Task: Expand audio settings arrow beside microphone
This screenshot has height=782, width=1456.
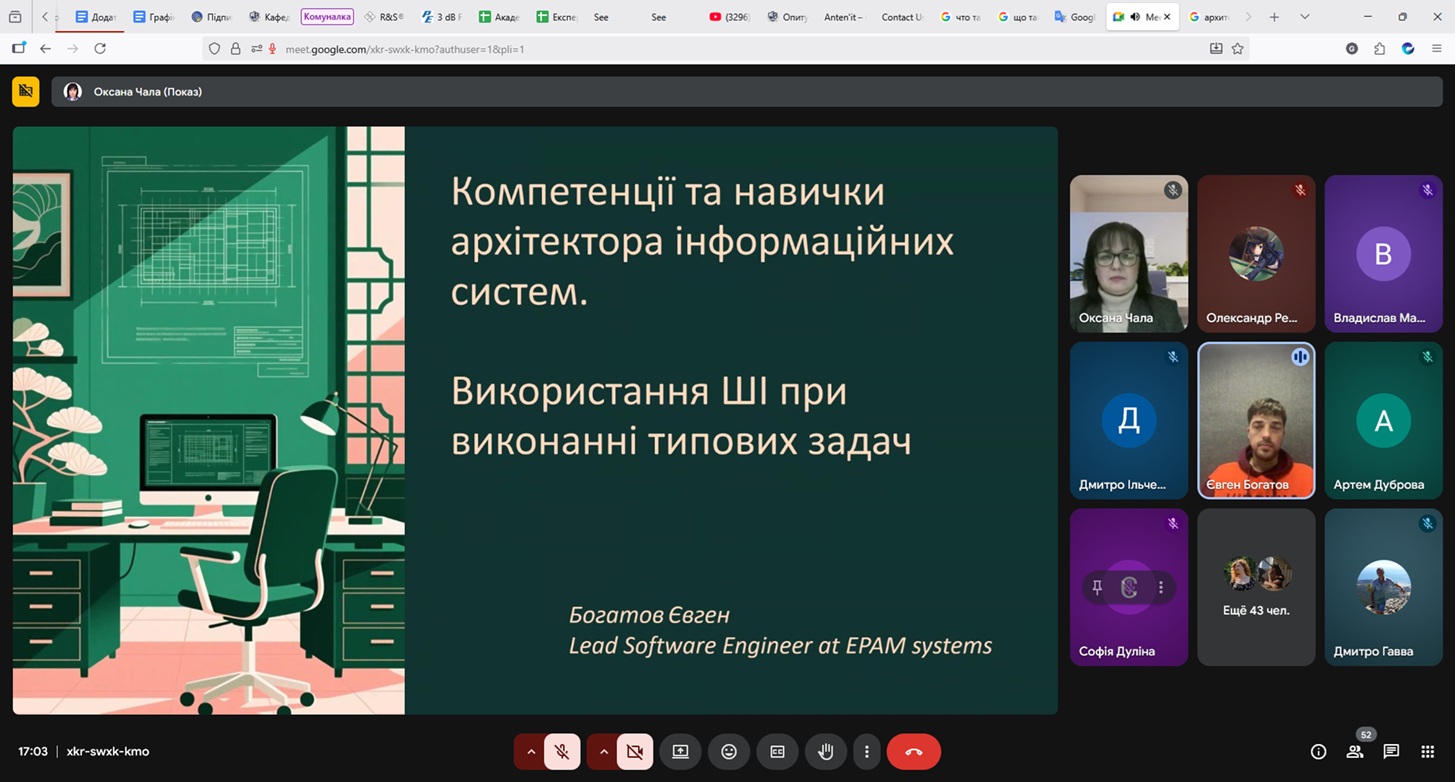Action: click(531, 751)
